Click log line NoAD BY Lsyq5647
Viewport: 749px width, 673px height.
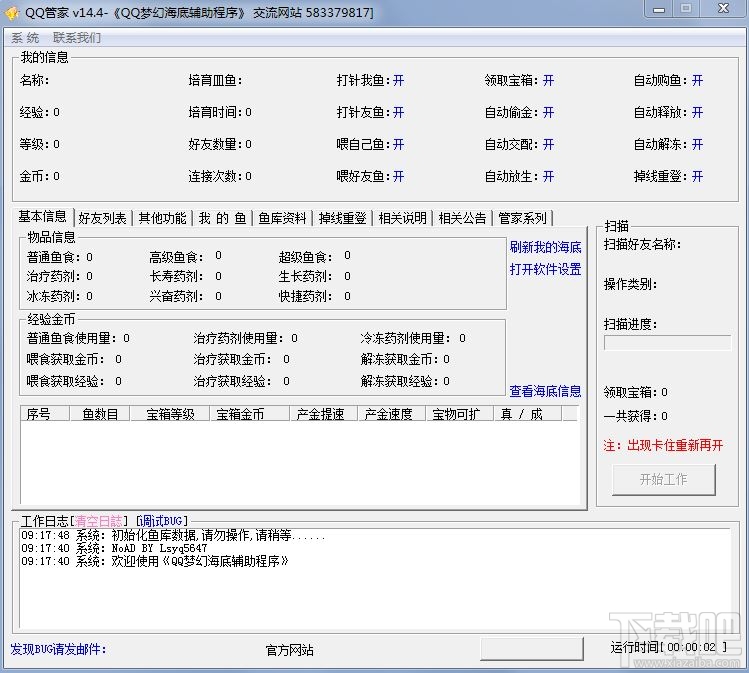point(114,548)
